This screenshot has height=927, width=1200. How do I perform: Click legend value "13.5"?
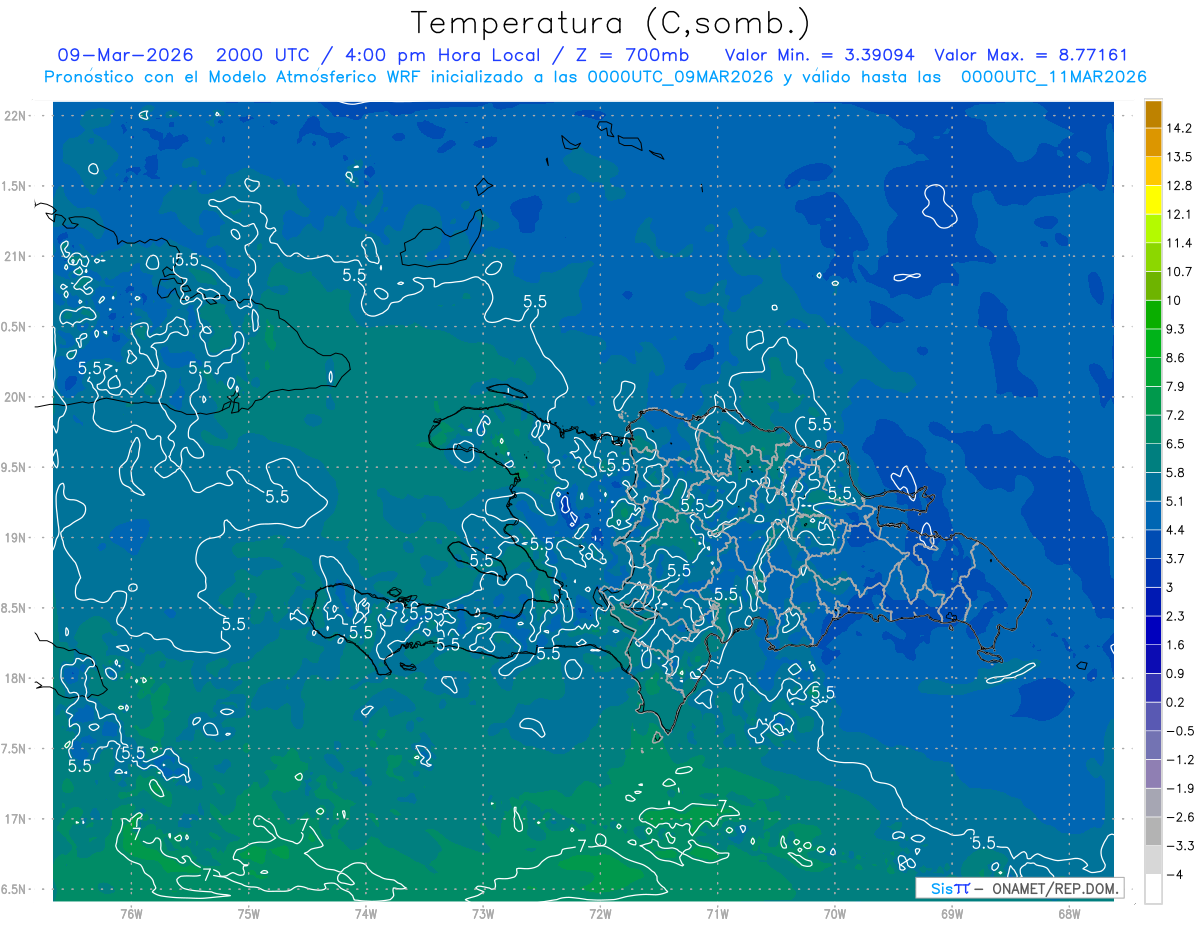(1179, 157)
